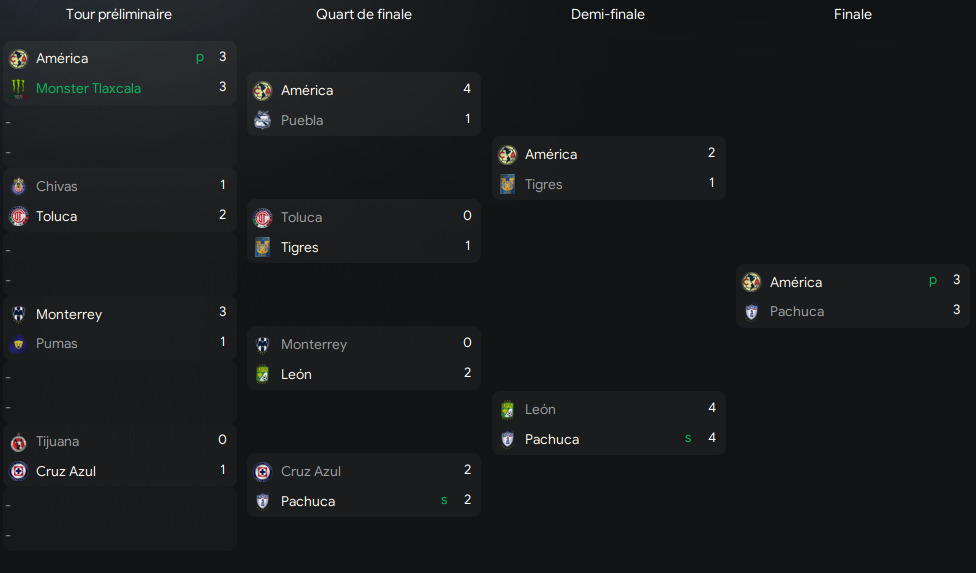Click León badge in semi-final
Screen dimensions: 976x573
507,409
